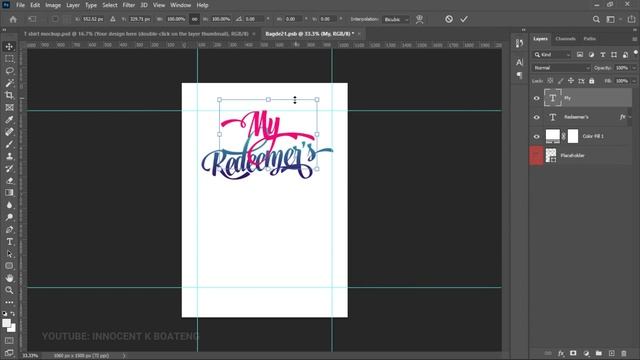Open the Search magnifier in options bar
The height and width of the screenshot is (360, 640).
click(x=596, y=19)
